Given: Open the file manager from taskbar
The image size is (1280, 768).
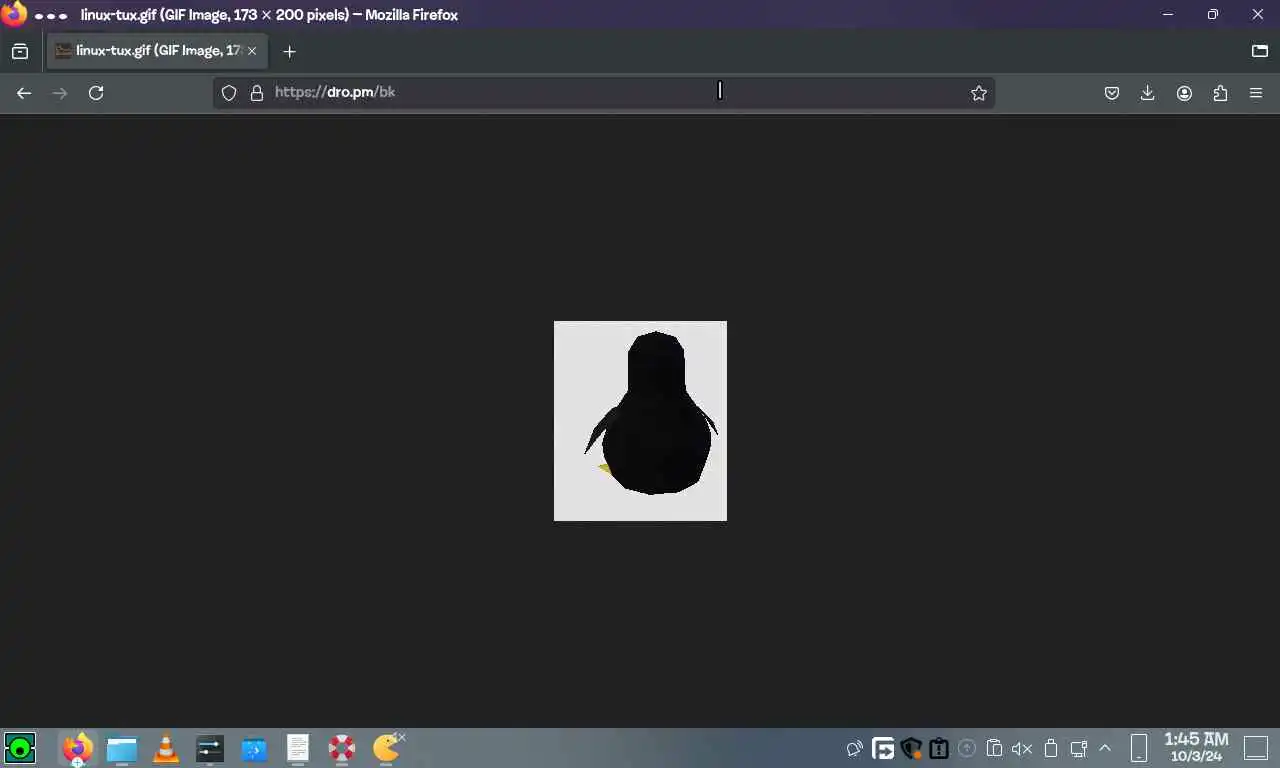Looking at the screenshot, I should coord(122,748).
